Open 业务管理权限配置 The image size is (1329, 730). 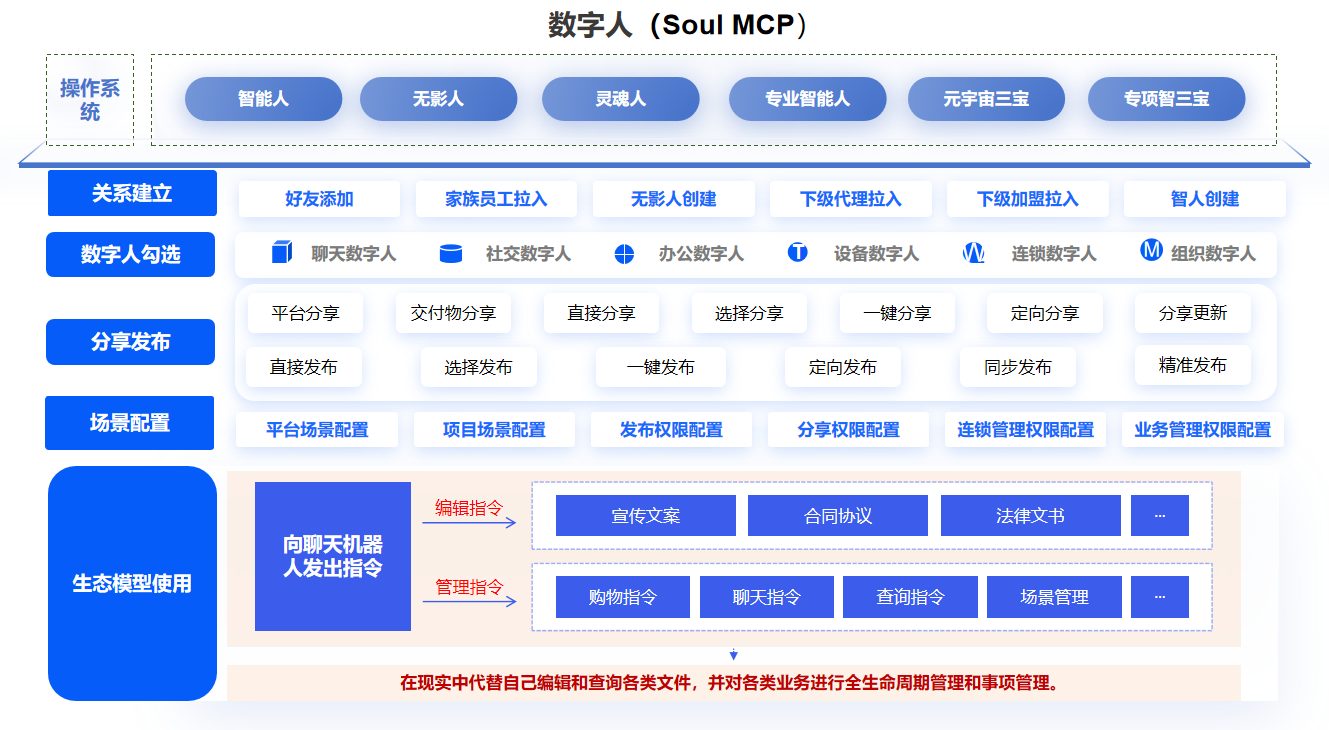(x=1202, y=430)
